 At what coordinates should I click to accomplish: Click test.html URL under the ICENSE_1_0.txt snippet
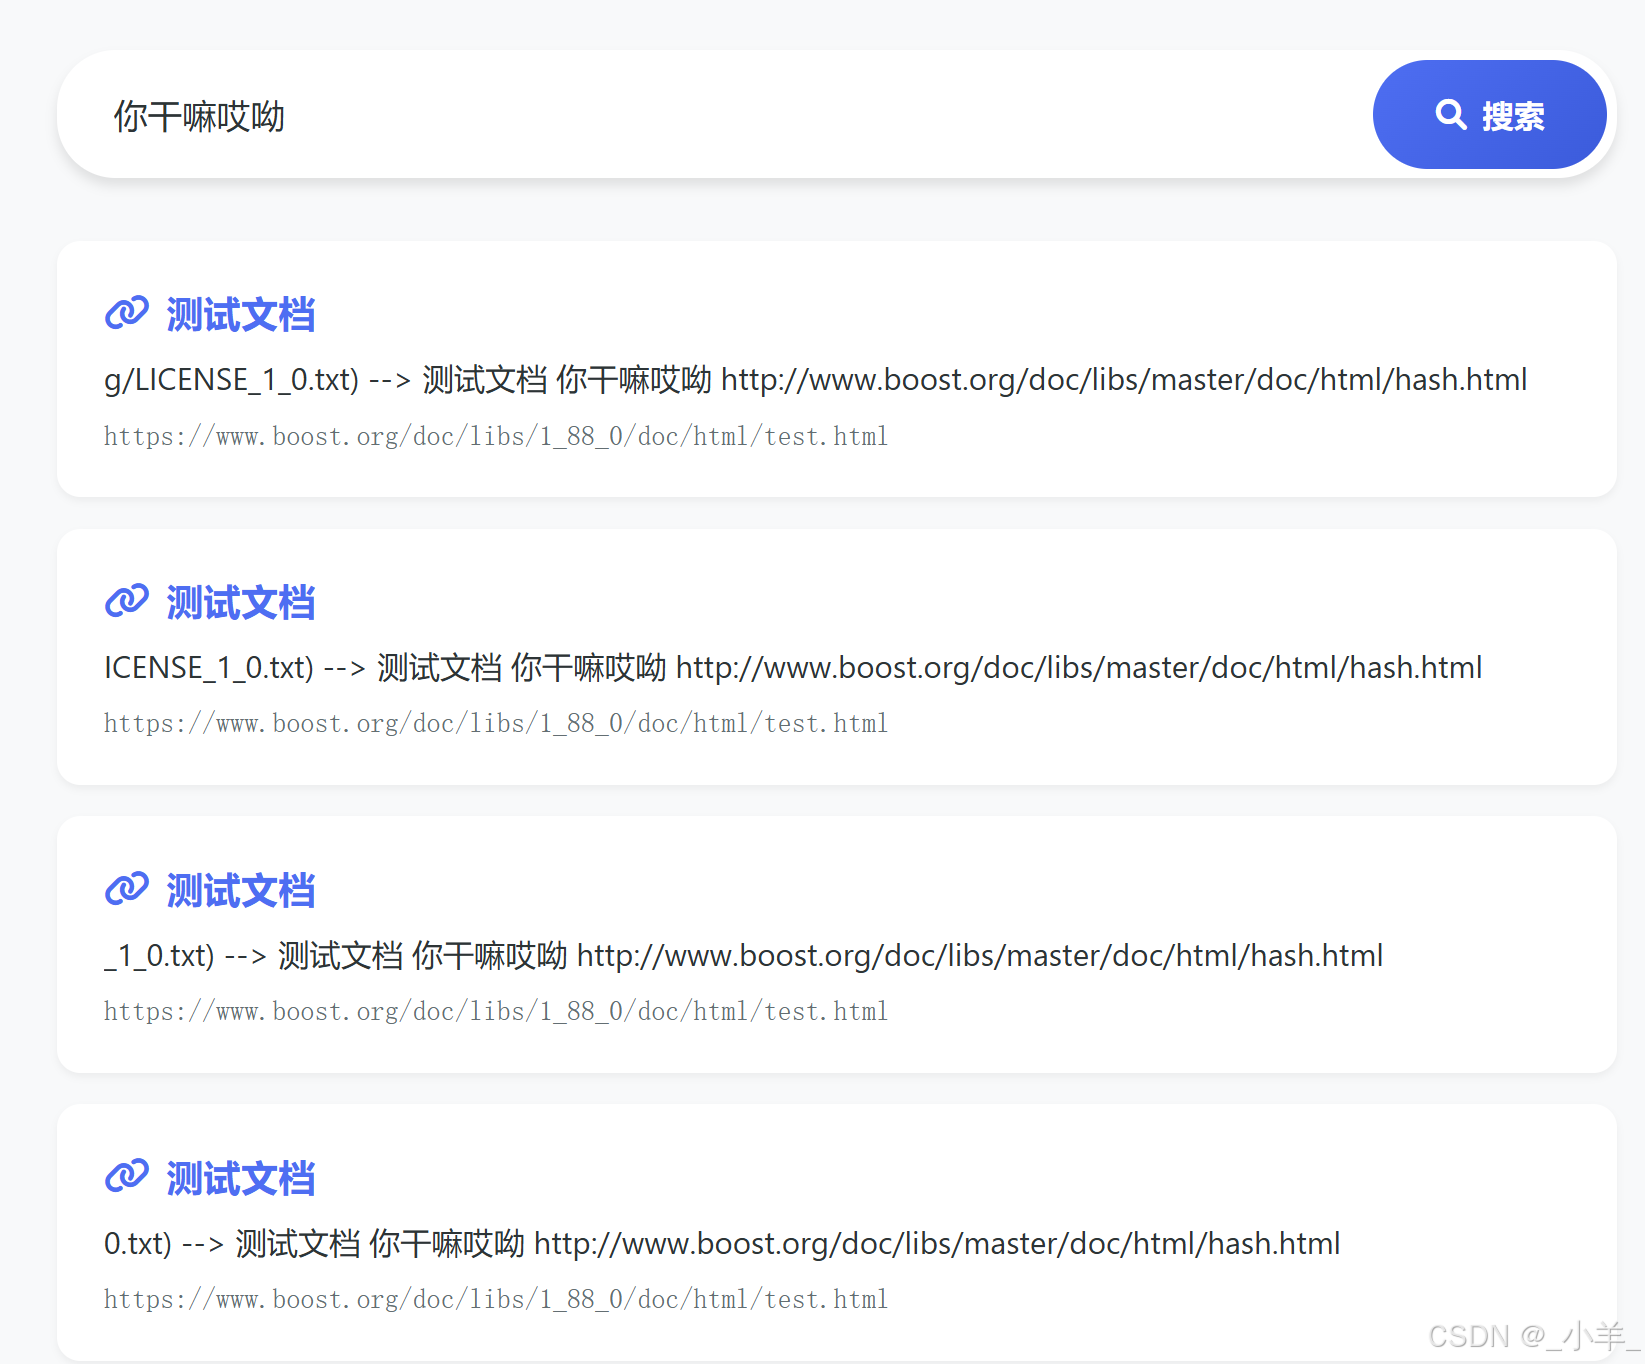[x=496, y=724]
